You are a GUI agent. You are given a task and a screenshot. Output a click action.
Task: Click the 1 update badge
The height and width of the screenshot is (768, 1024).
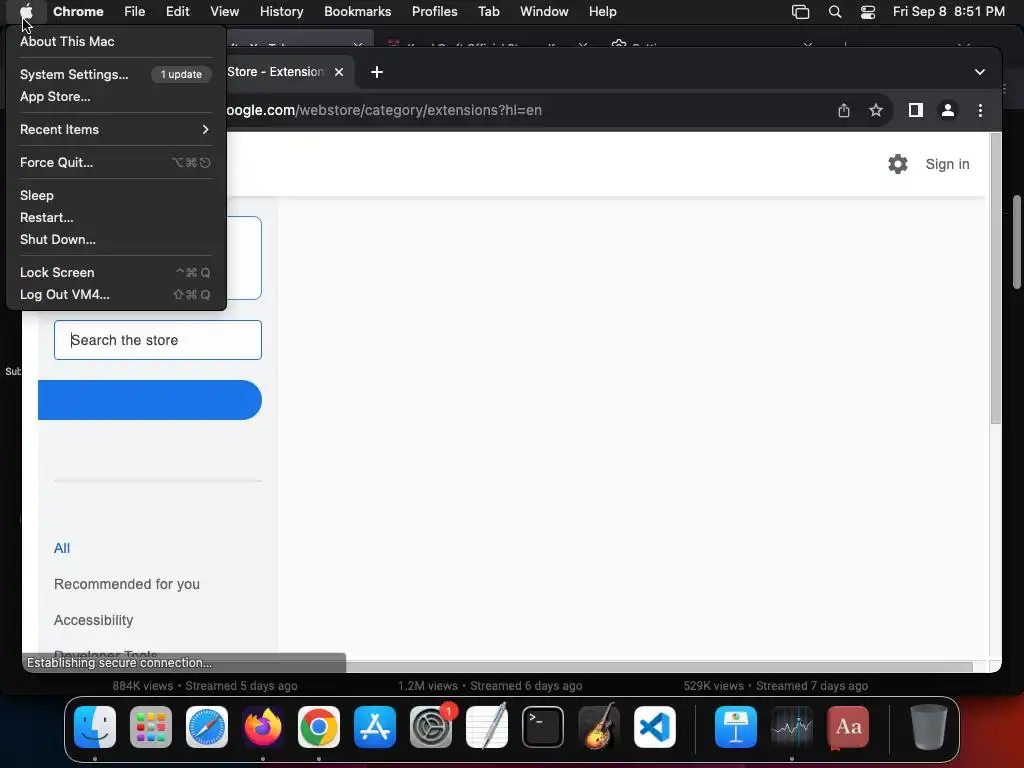[x=181, y=74]
